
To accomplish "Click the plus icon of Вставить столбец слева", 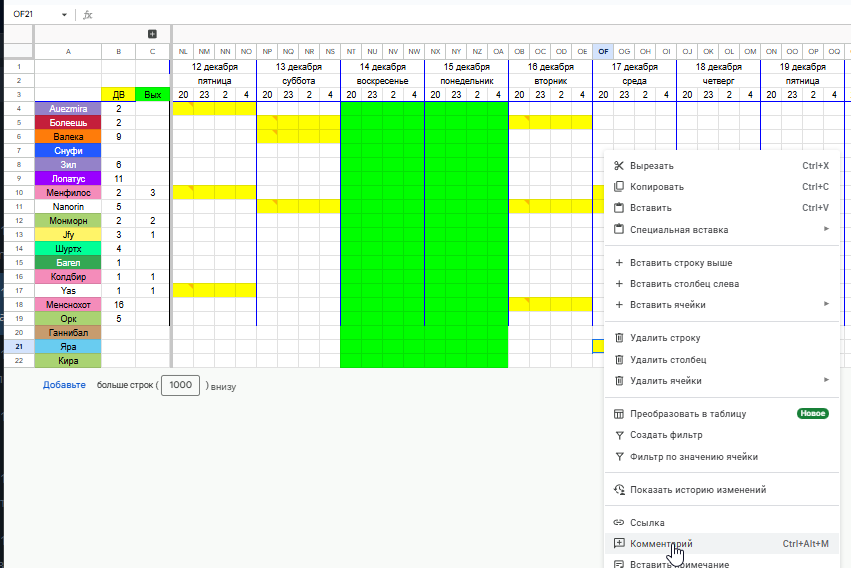I will (x=619, y=284).
